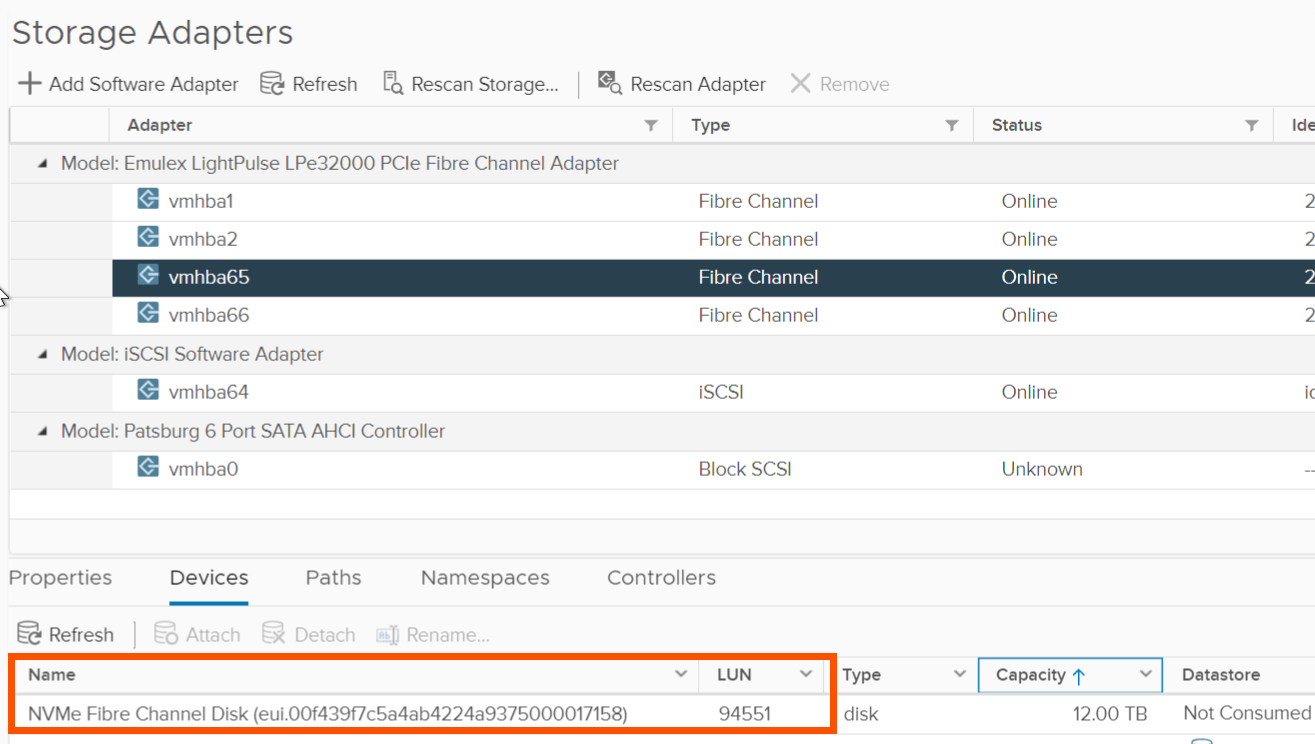The width and height of the screenshot is (1315, 744).
Task: Click the Rescan Storage icon
Action: (393, 84)
